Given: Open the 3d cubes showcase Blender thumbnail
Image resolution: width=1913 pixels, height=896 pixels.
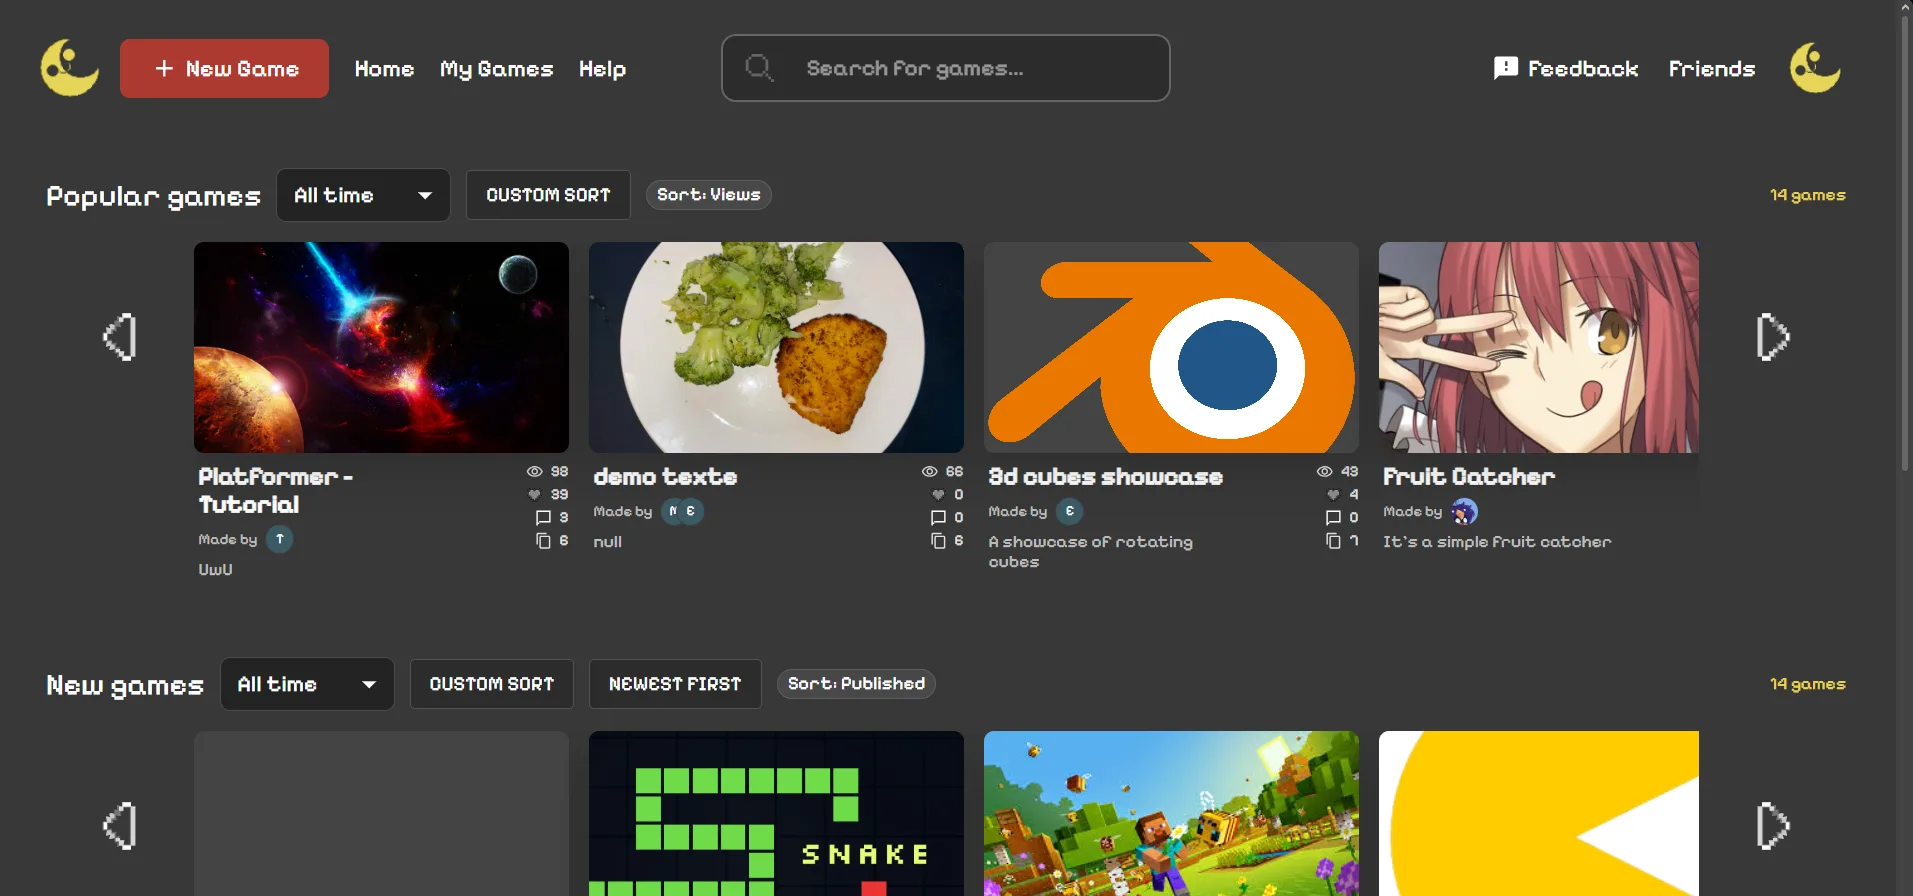Looking at the screenshot, I should pos(1171,347).
